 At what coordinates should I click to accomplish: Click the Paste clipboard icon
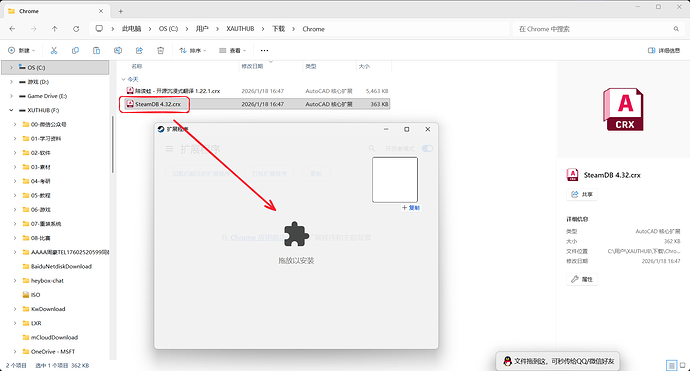click(96, 51)
